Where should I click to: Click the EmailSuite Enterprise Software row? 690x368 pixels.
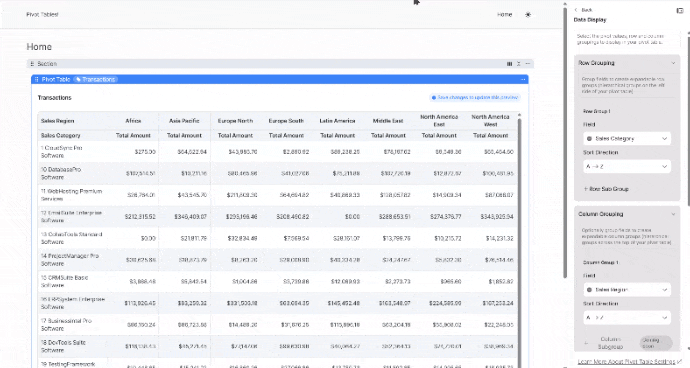pos(277,217)
